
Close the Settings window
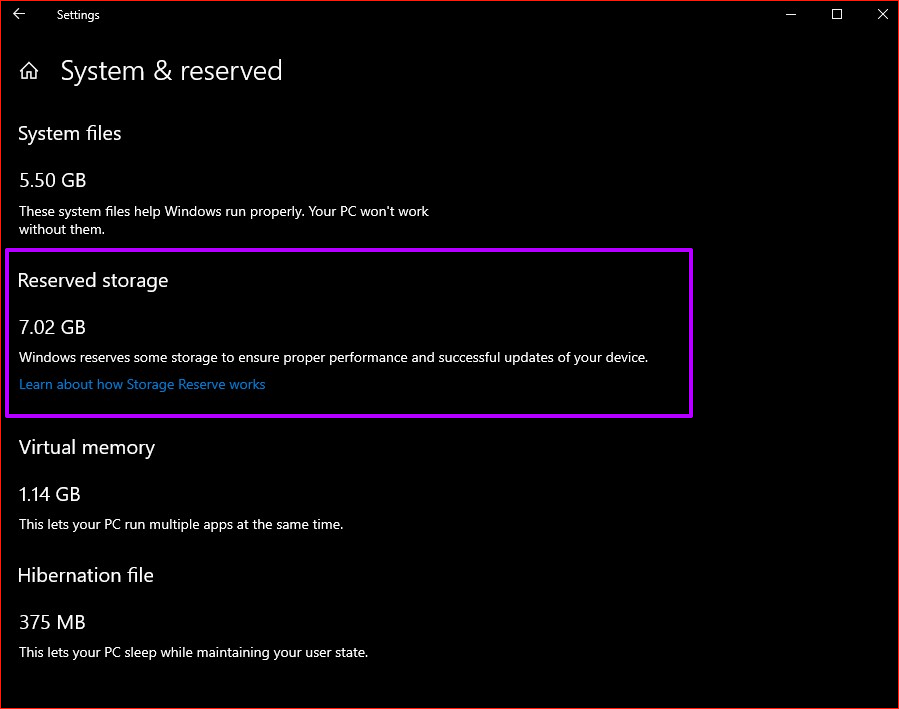coord(881,15)
